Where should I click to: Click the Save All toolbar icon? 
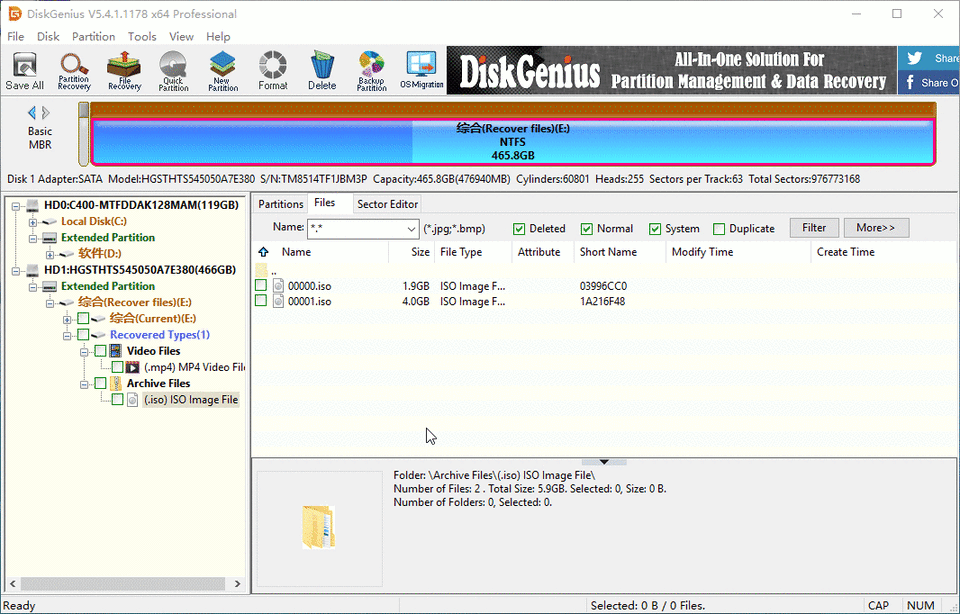24,70
